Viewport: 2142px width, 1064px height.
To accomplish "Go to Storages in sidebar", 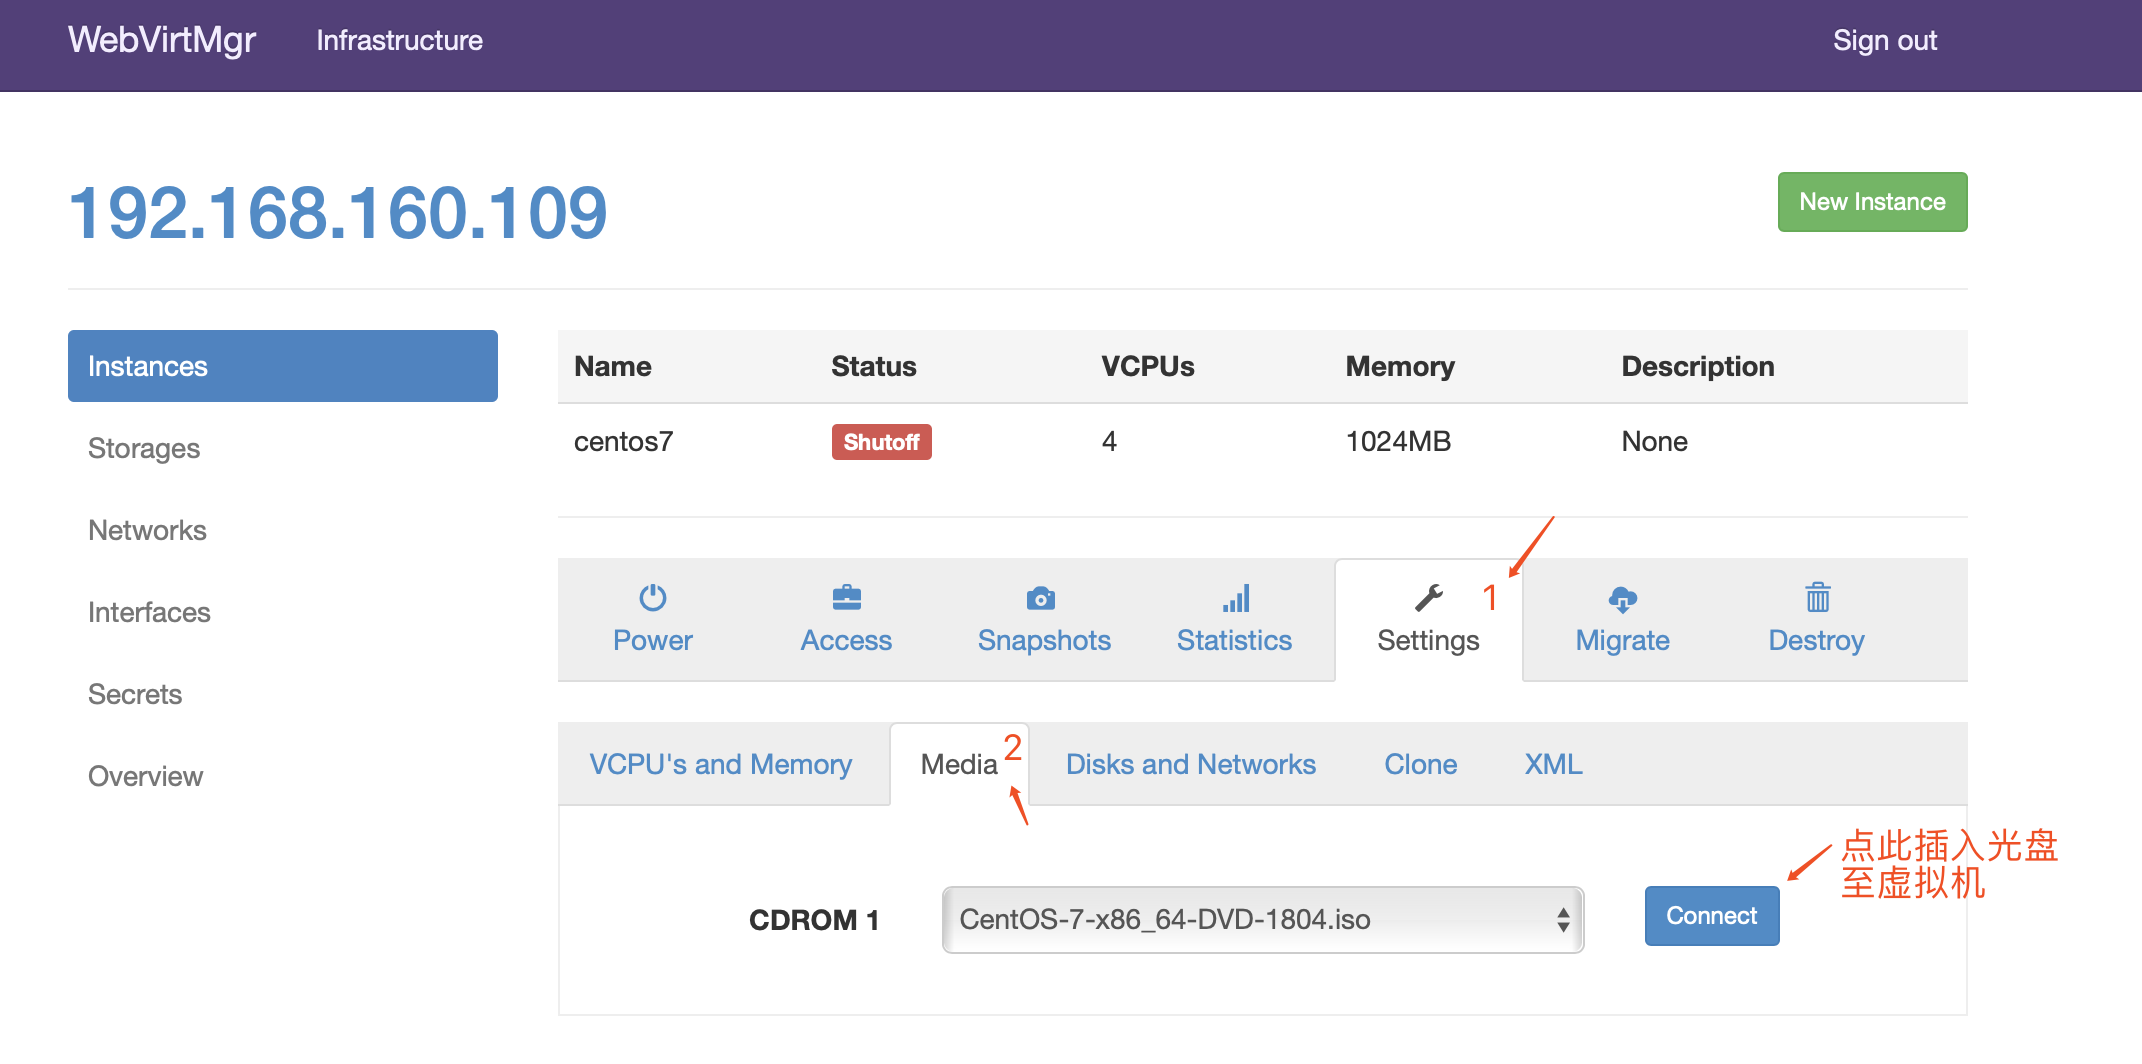I will pyautogui.click(x=144, y=449).
